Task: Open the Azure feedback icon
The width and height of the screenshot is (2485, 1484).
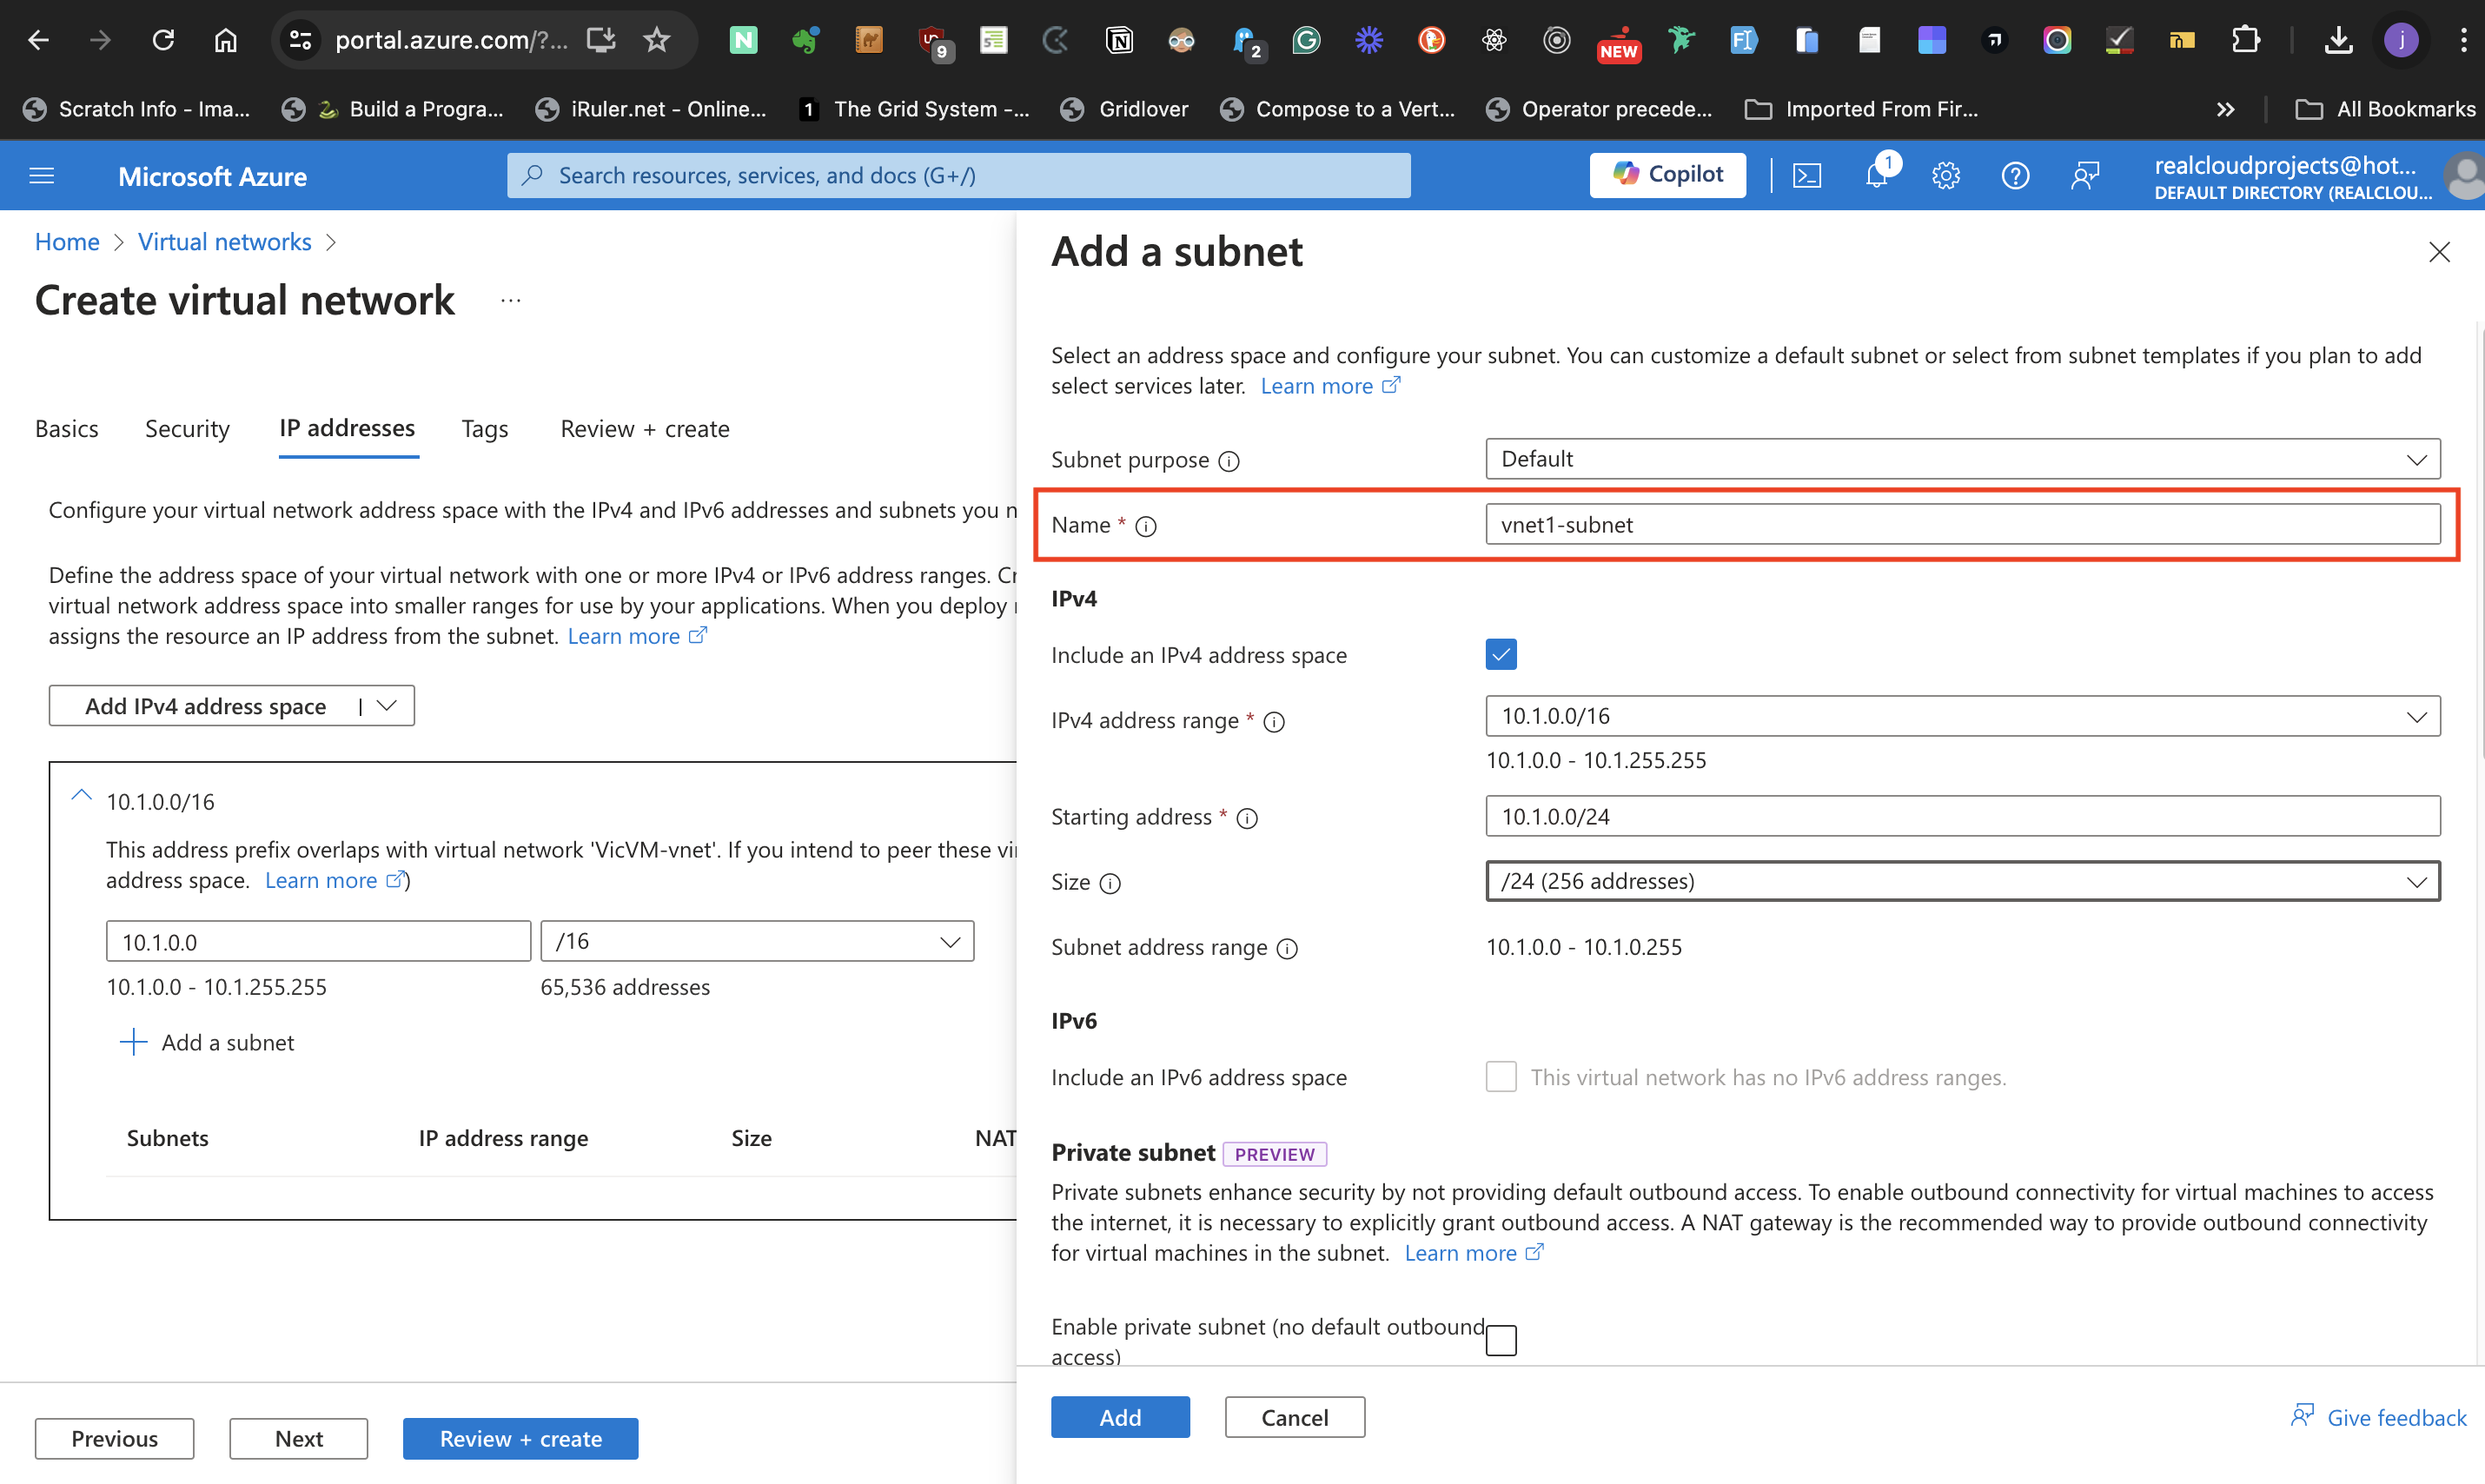Action: point(2086,175)
